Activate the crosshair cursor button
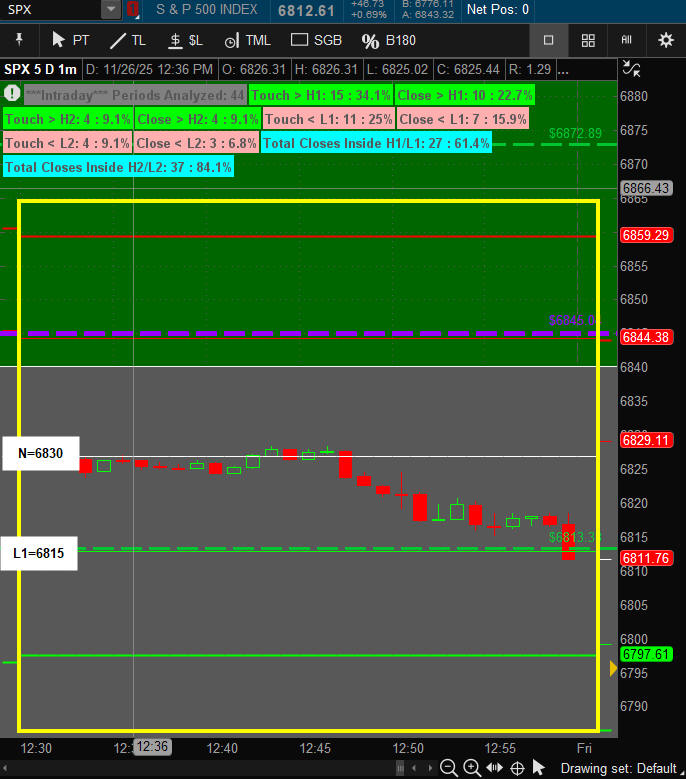Image resolution: width=686 pixels, height=779 pixels. coord(517,768)
